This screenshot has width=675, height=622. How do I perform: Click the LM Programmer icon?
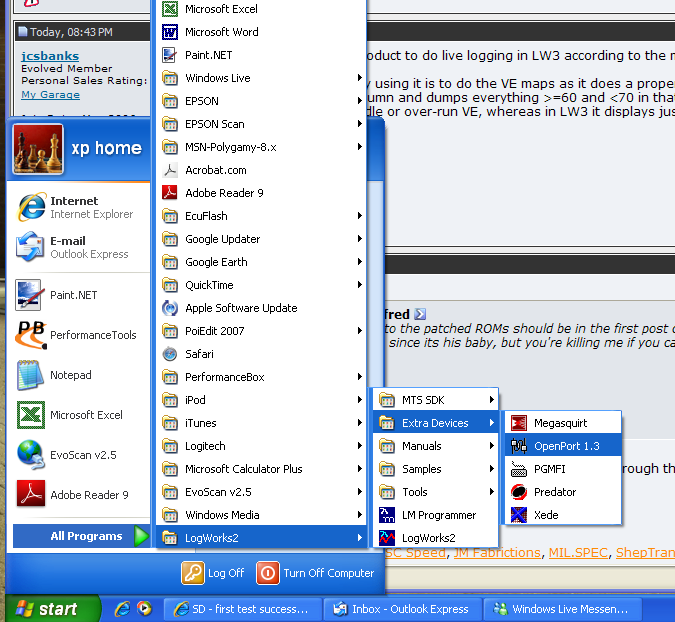(x=387, y=515)
